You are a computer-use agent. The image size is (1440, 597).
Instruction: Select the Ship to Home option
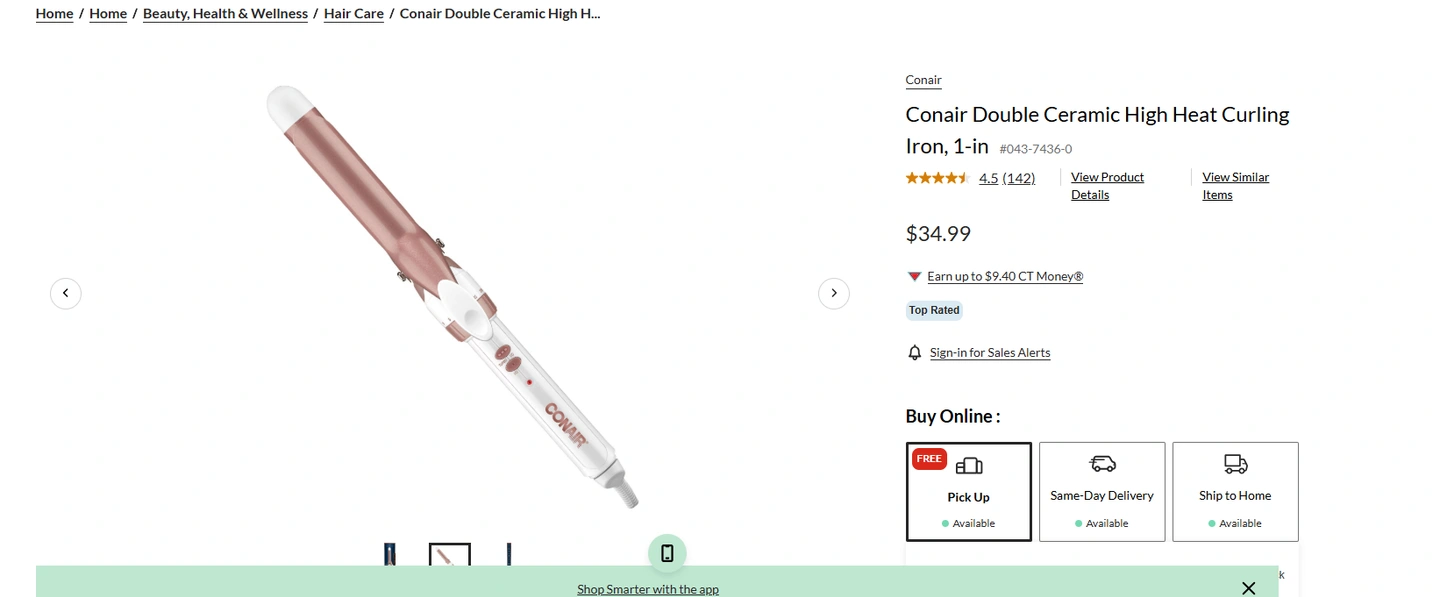pyautogui.click(x=1235, y=492)
